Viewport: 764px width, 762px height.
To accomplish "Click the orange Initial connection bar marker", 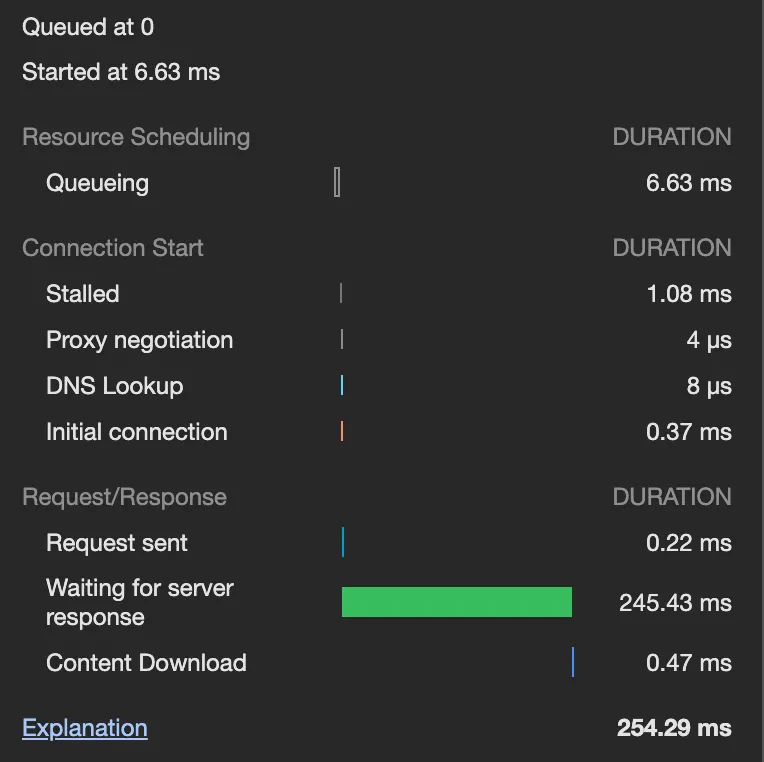I will pyautogui.click(x=342, y=432).
